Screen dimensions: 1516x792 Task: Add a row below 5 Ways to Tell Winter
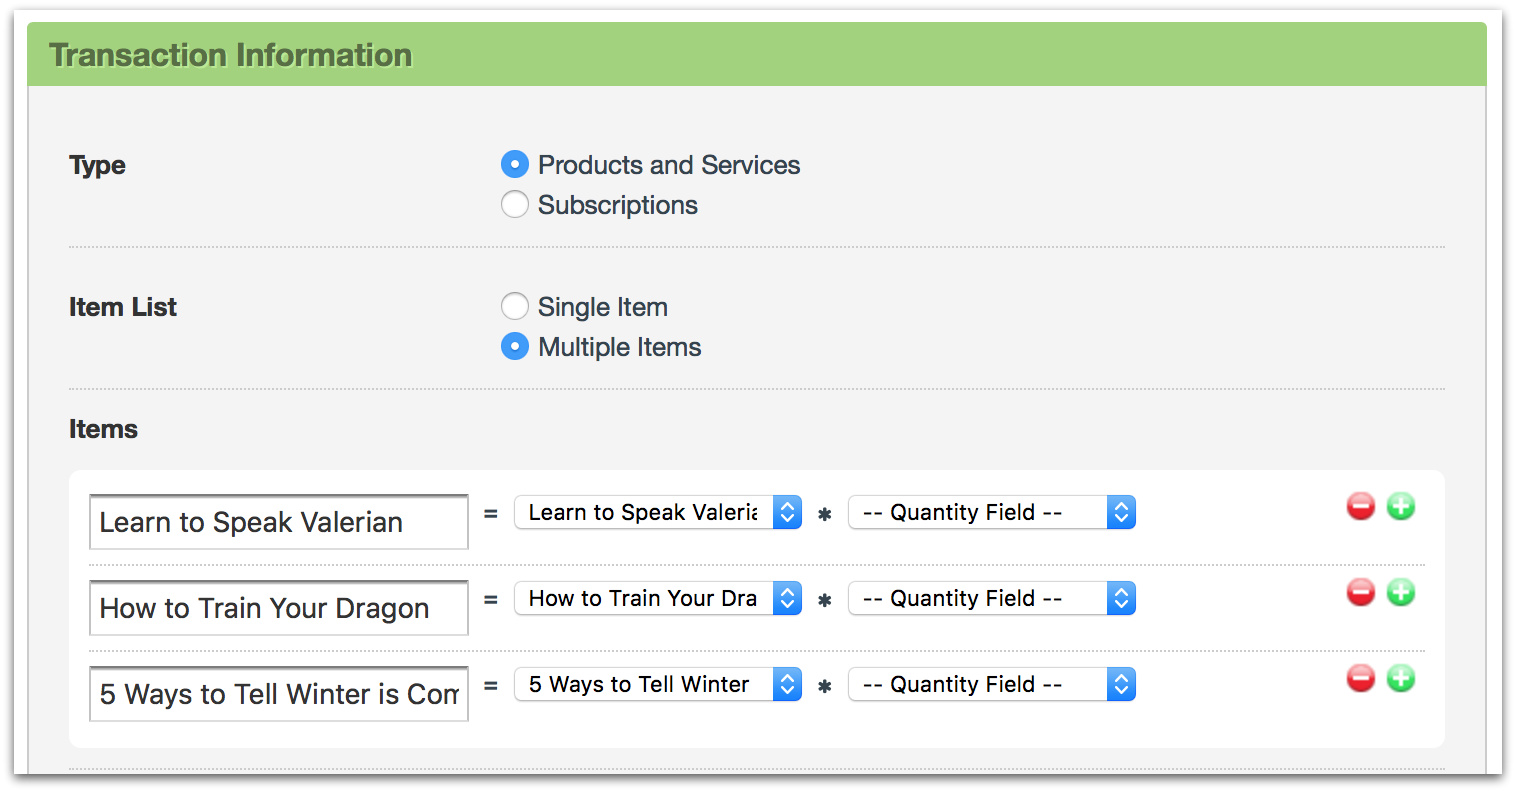[1401, 679]
